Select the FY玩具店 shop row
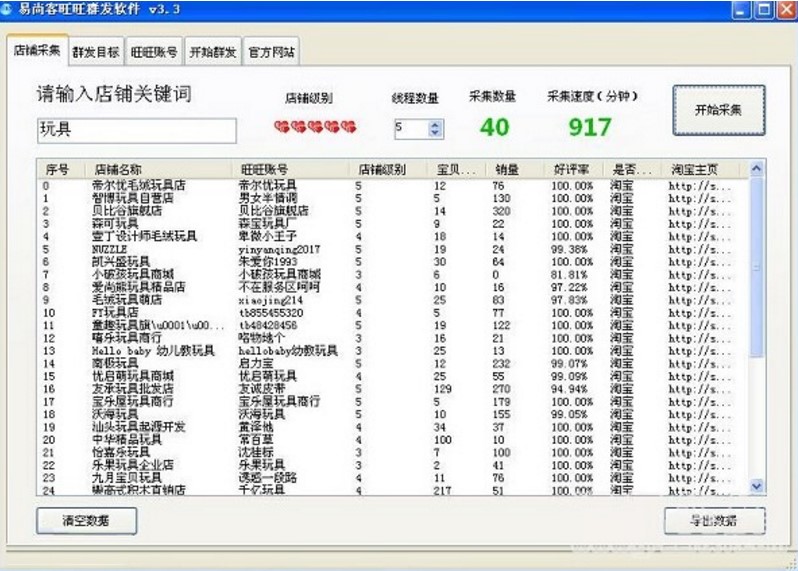 point(392,312)
